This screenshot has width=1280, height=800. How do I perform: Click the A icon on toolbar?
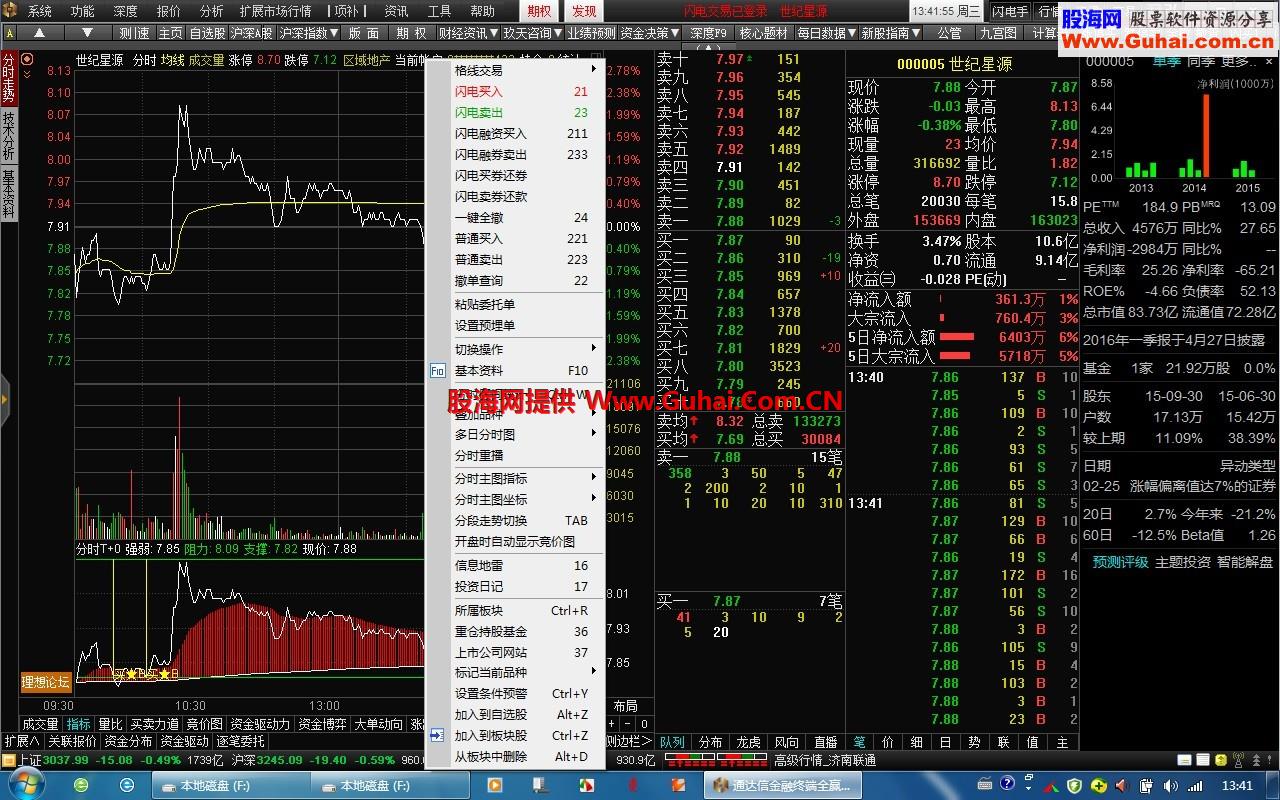[10, 33]
